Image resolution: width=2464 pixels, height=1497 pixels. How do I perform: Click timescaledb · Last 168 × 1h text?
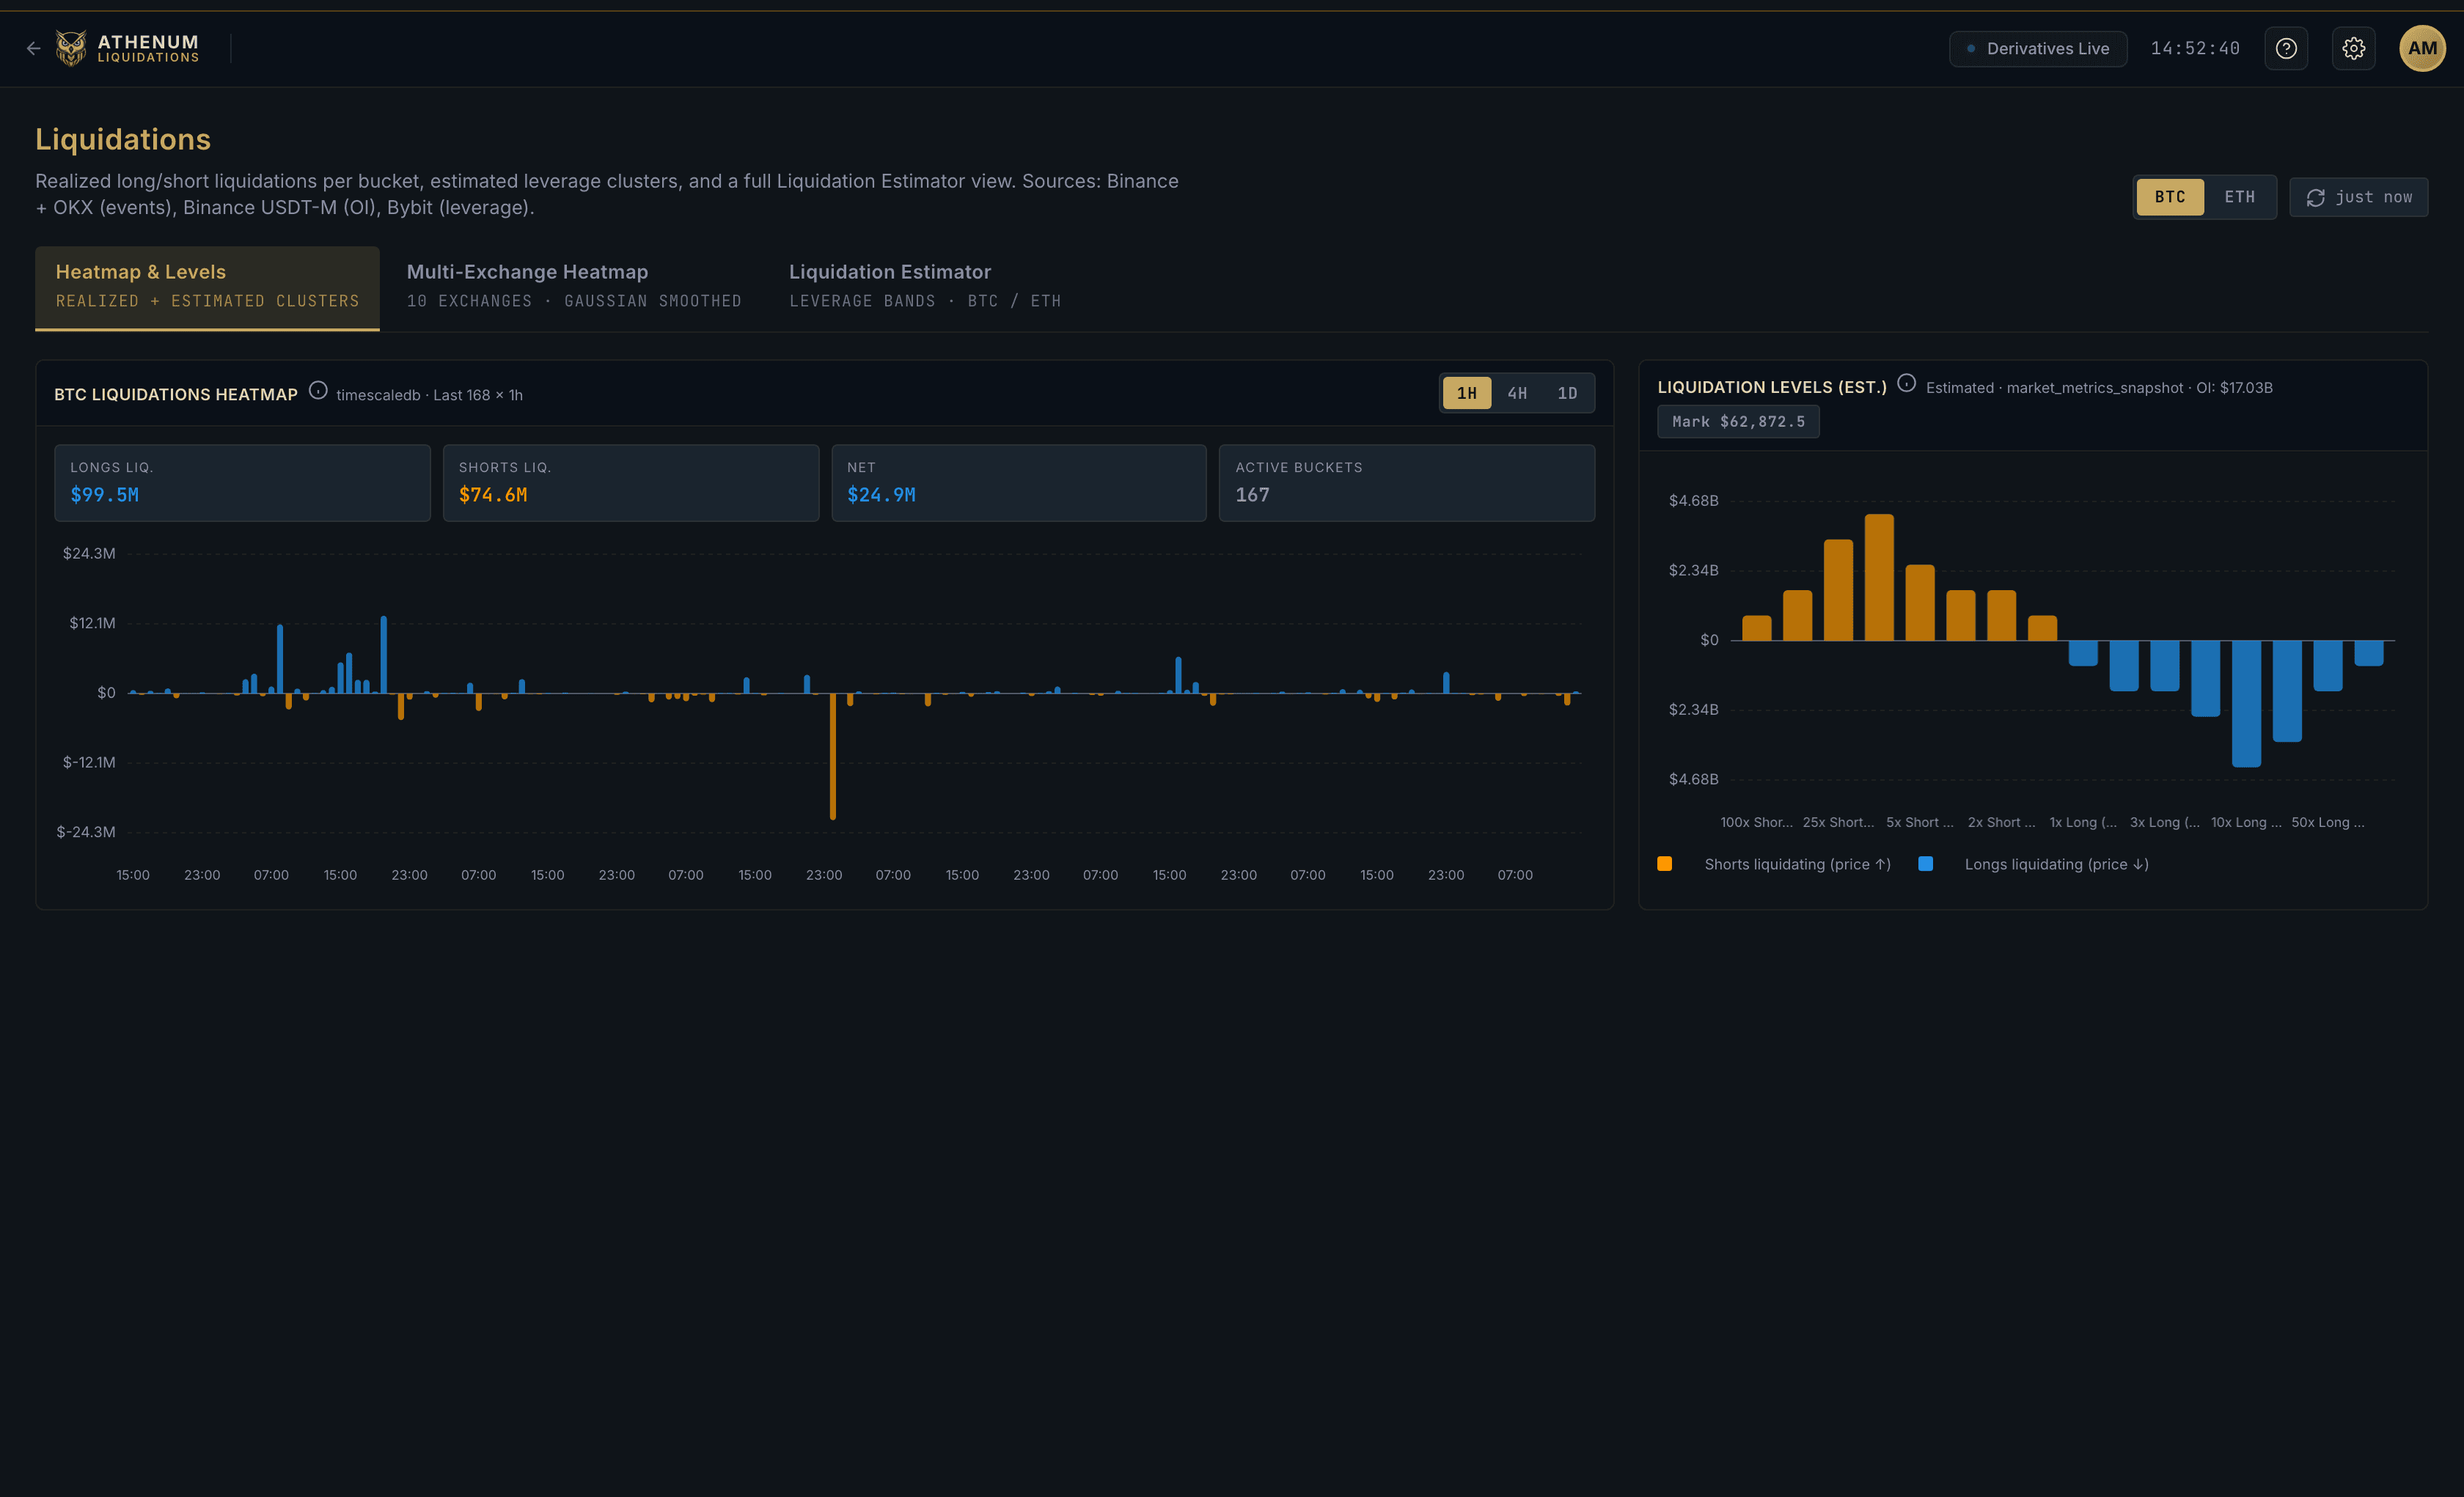click(x=429, y=395)
